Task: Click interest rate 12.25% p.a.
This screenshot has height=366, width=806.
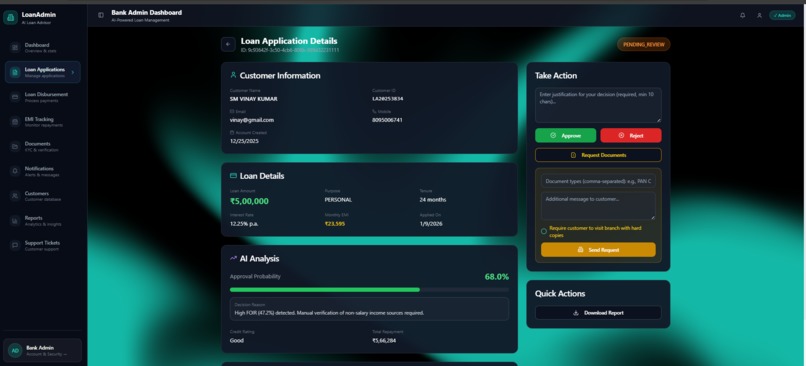Action: pos(244,224)
